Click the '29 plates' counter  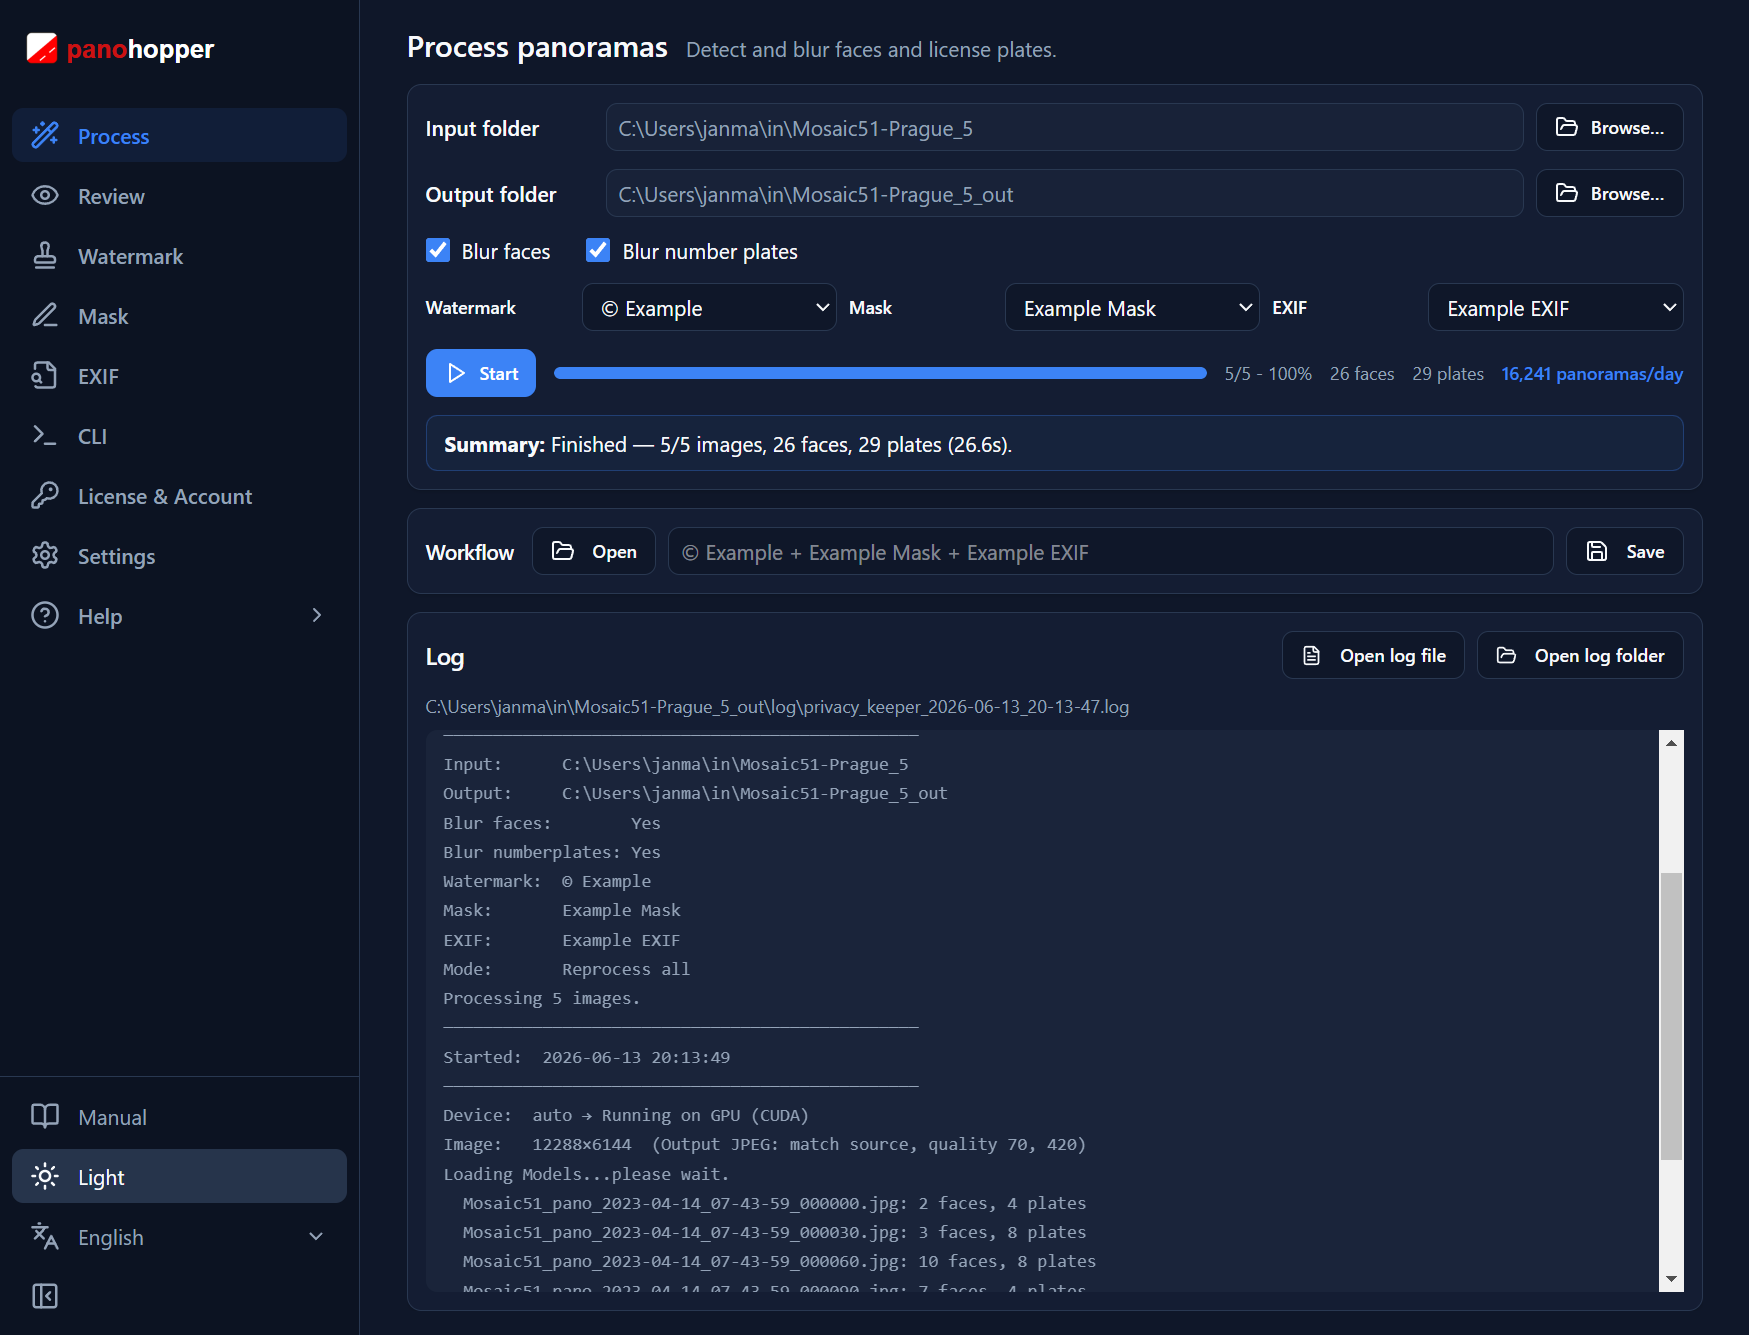coord(1448,373)
